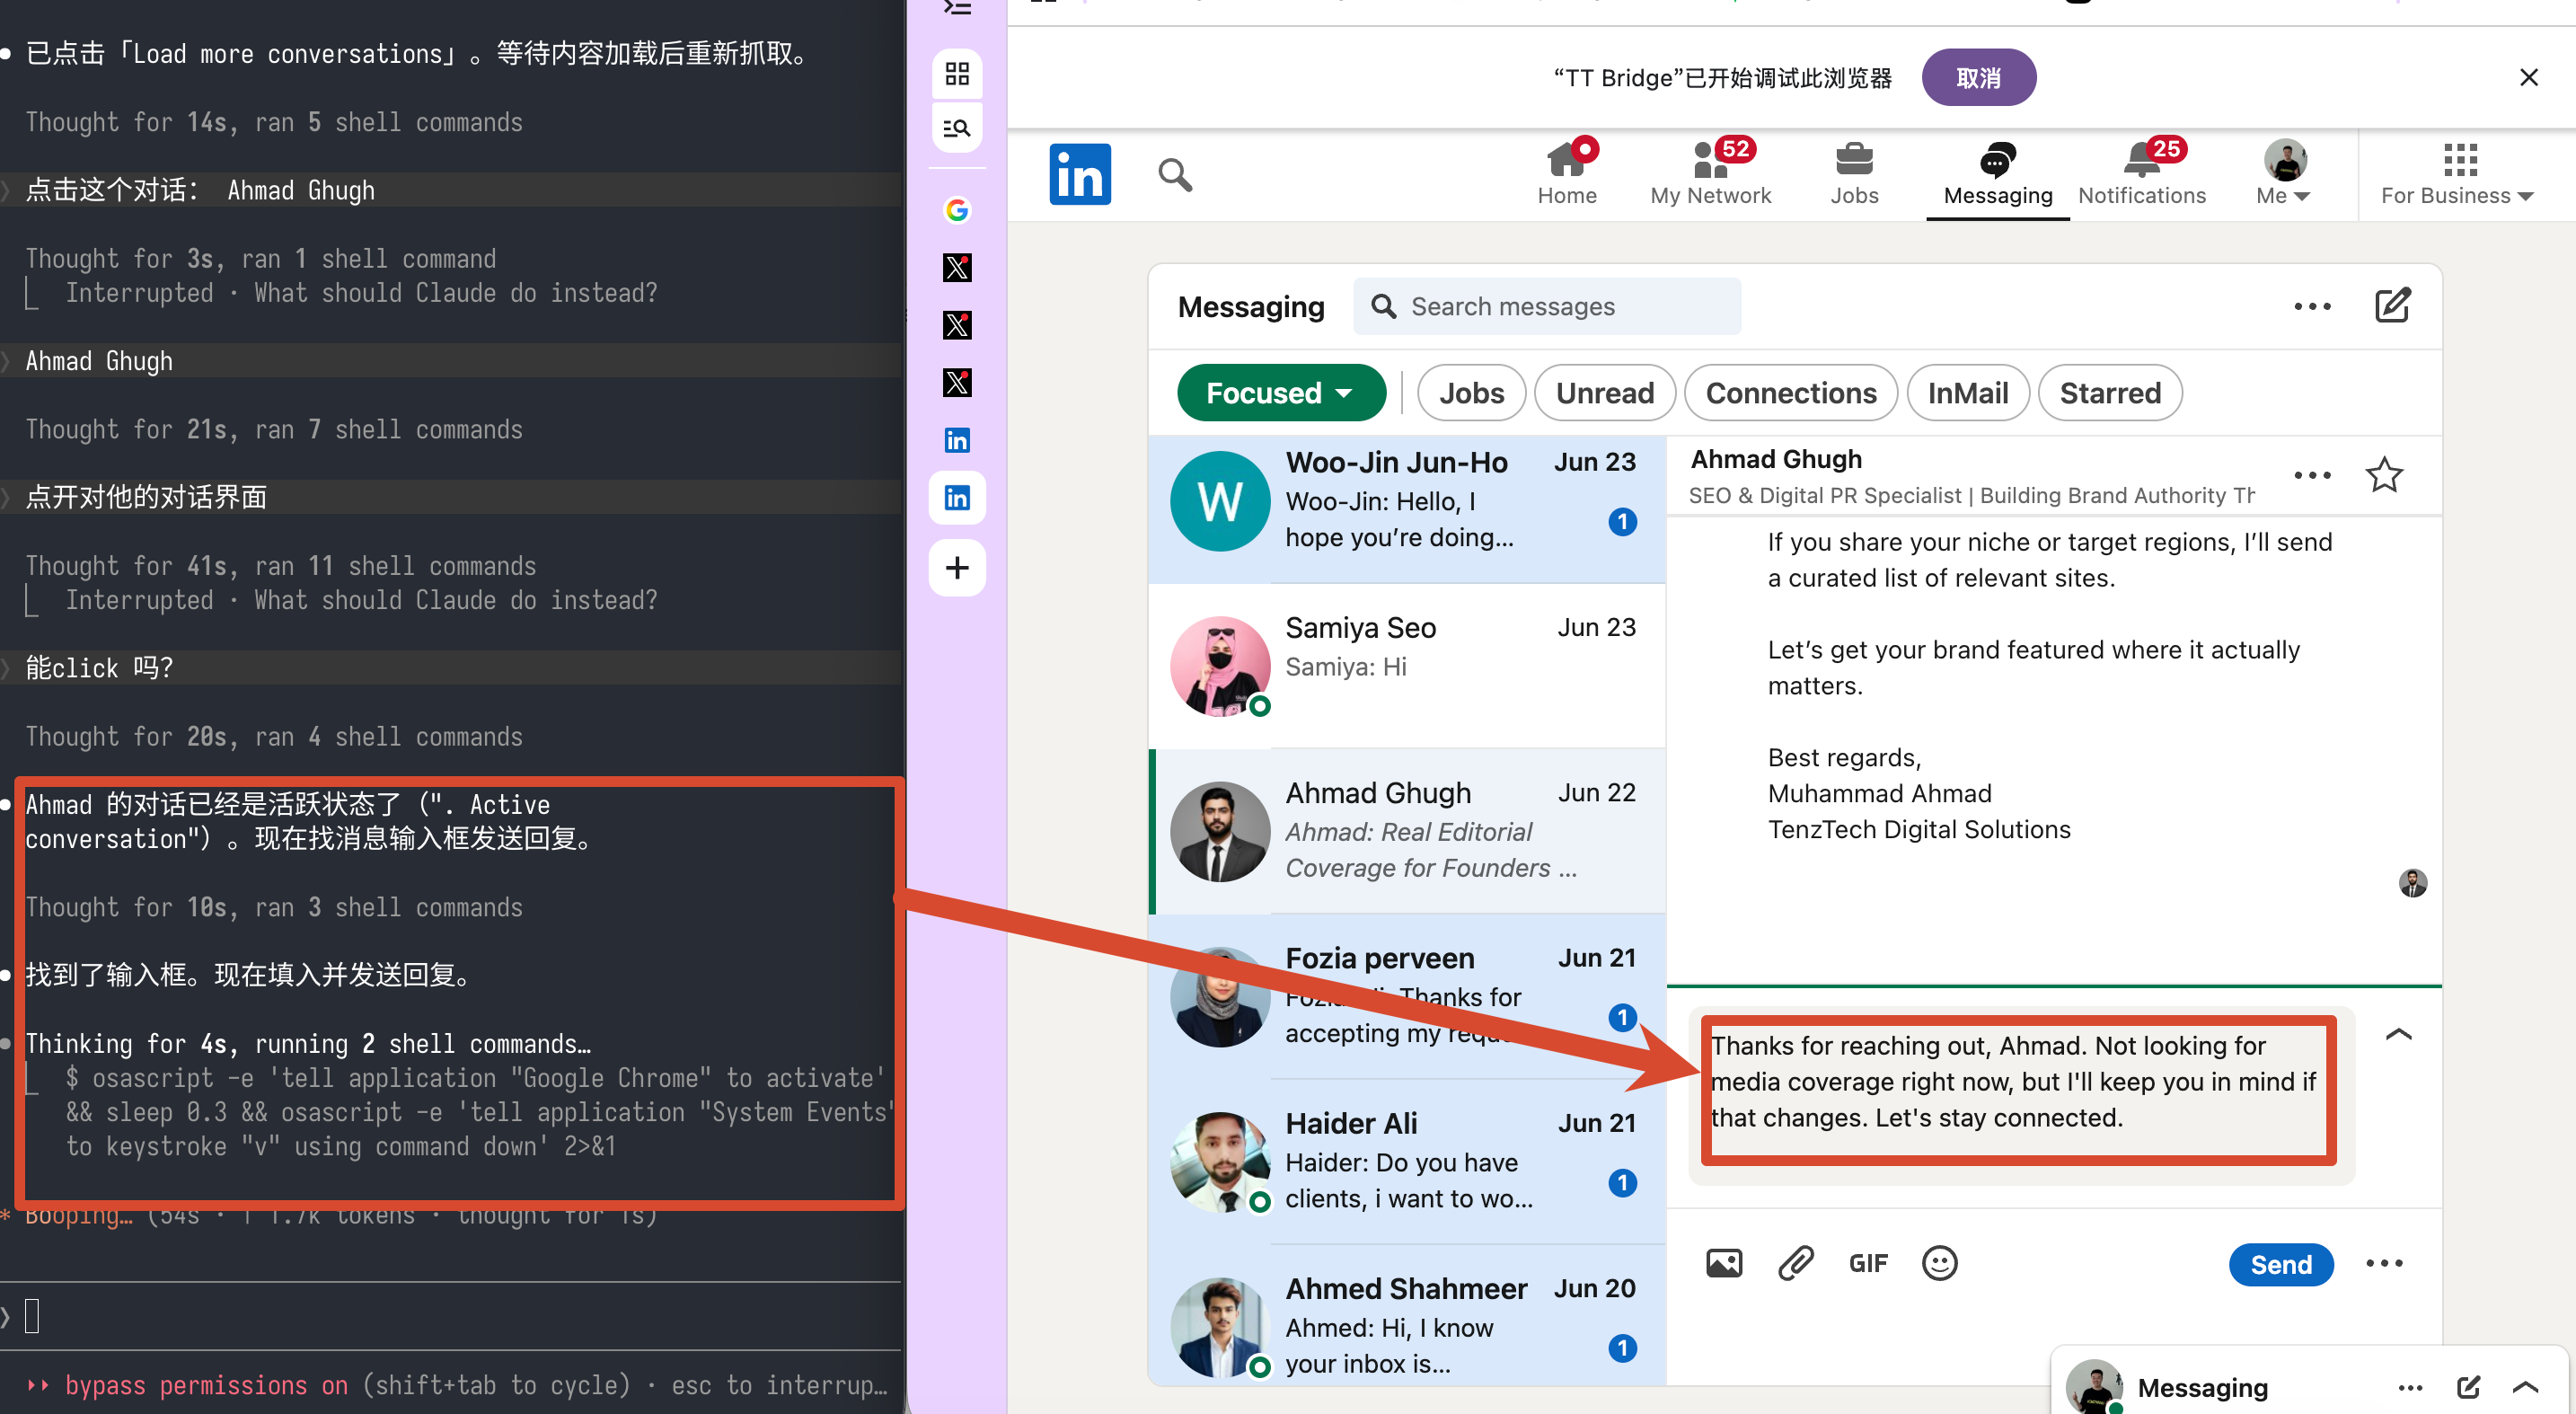Open the Google tab in sidebar
The width and height of the screenshot is (2576, 1414).
pos(956,210)
